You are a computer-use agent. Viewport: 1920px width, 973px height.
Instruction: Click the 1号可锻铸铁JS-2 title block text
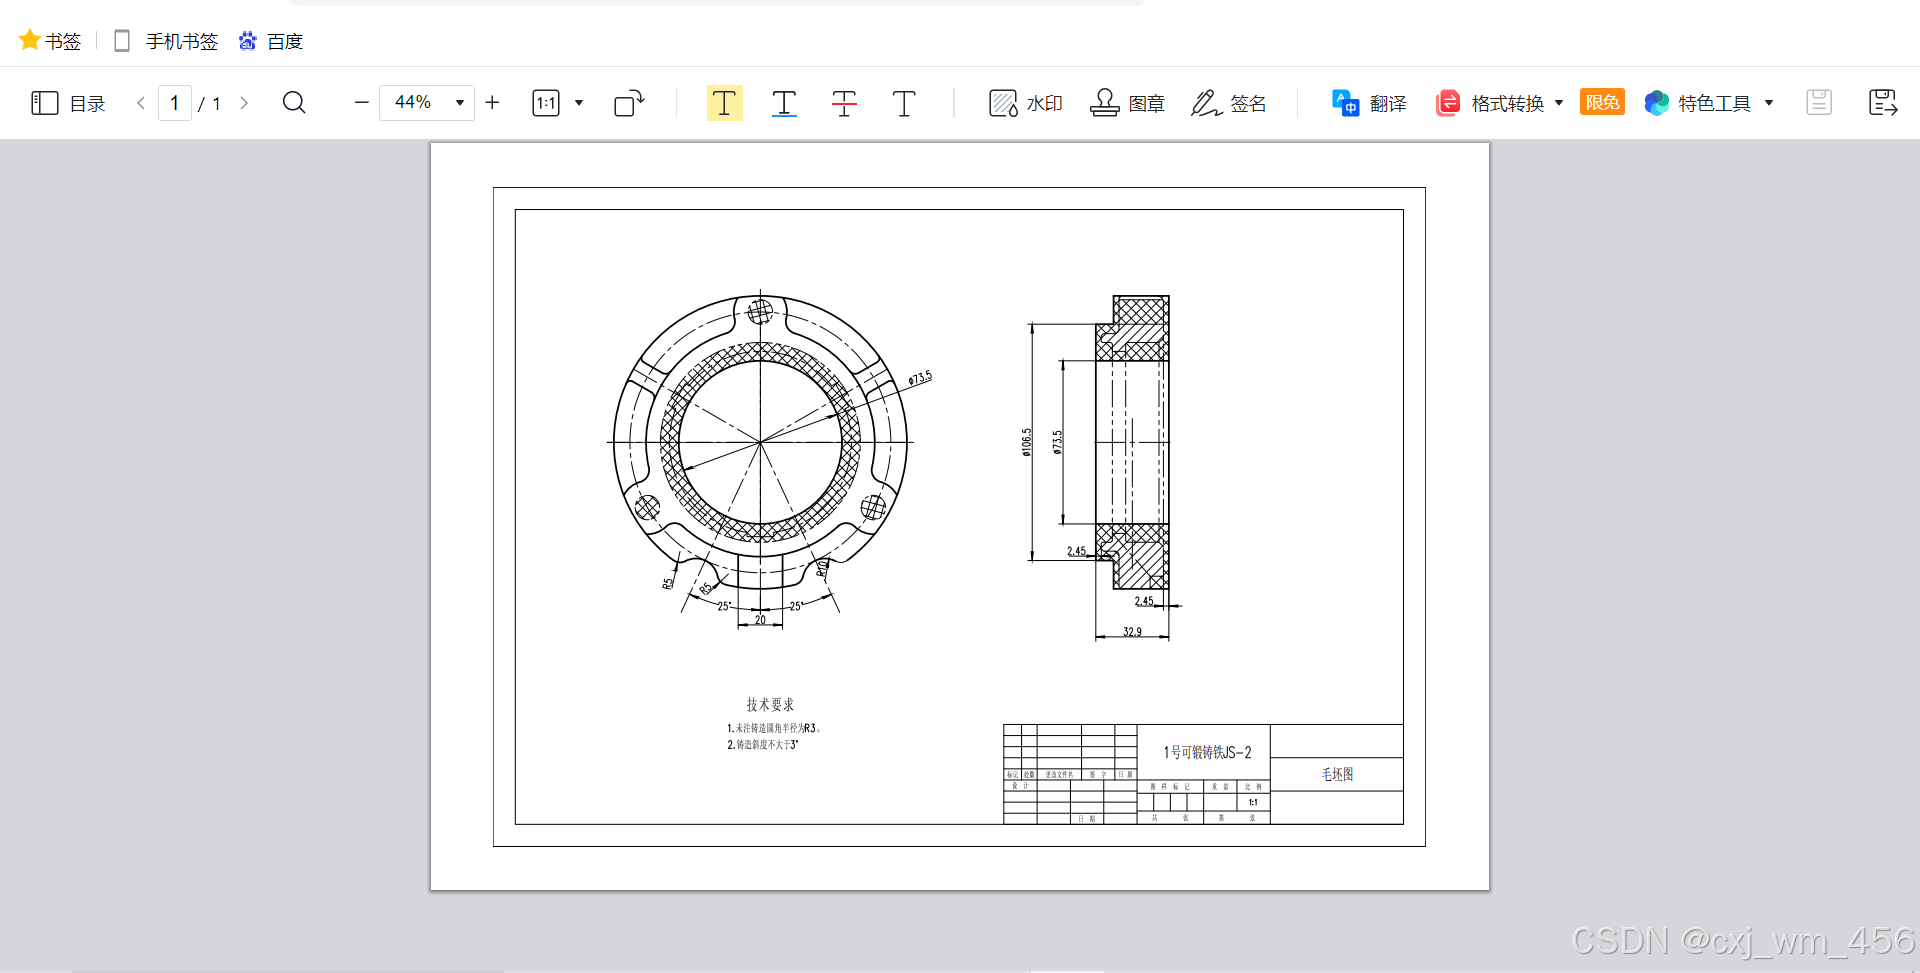(1207, 752)
